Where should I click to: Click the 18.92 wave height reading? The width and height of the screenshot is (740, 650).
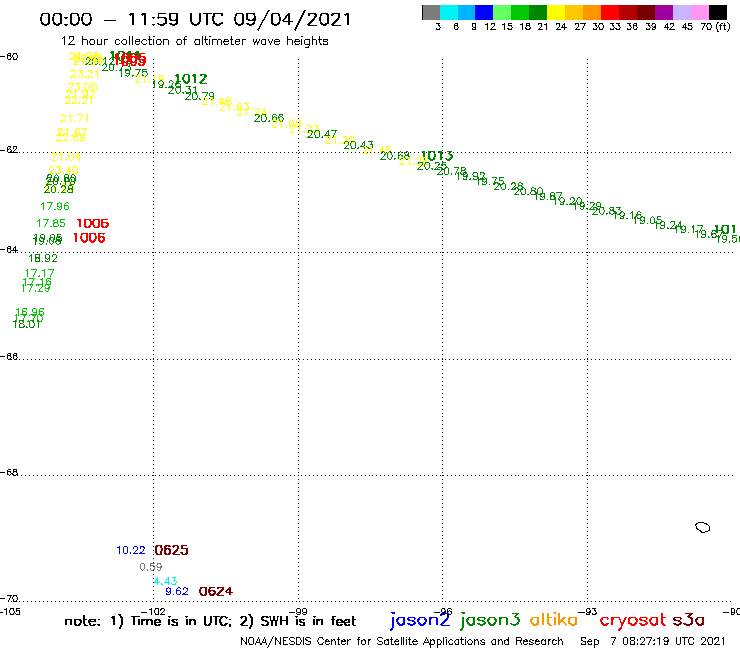click(x=43, y=258)
